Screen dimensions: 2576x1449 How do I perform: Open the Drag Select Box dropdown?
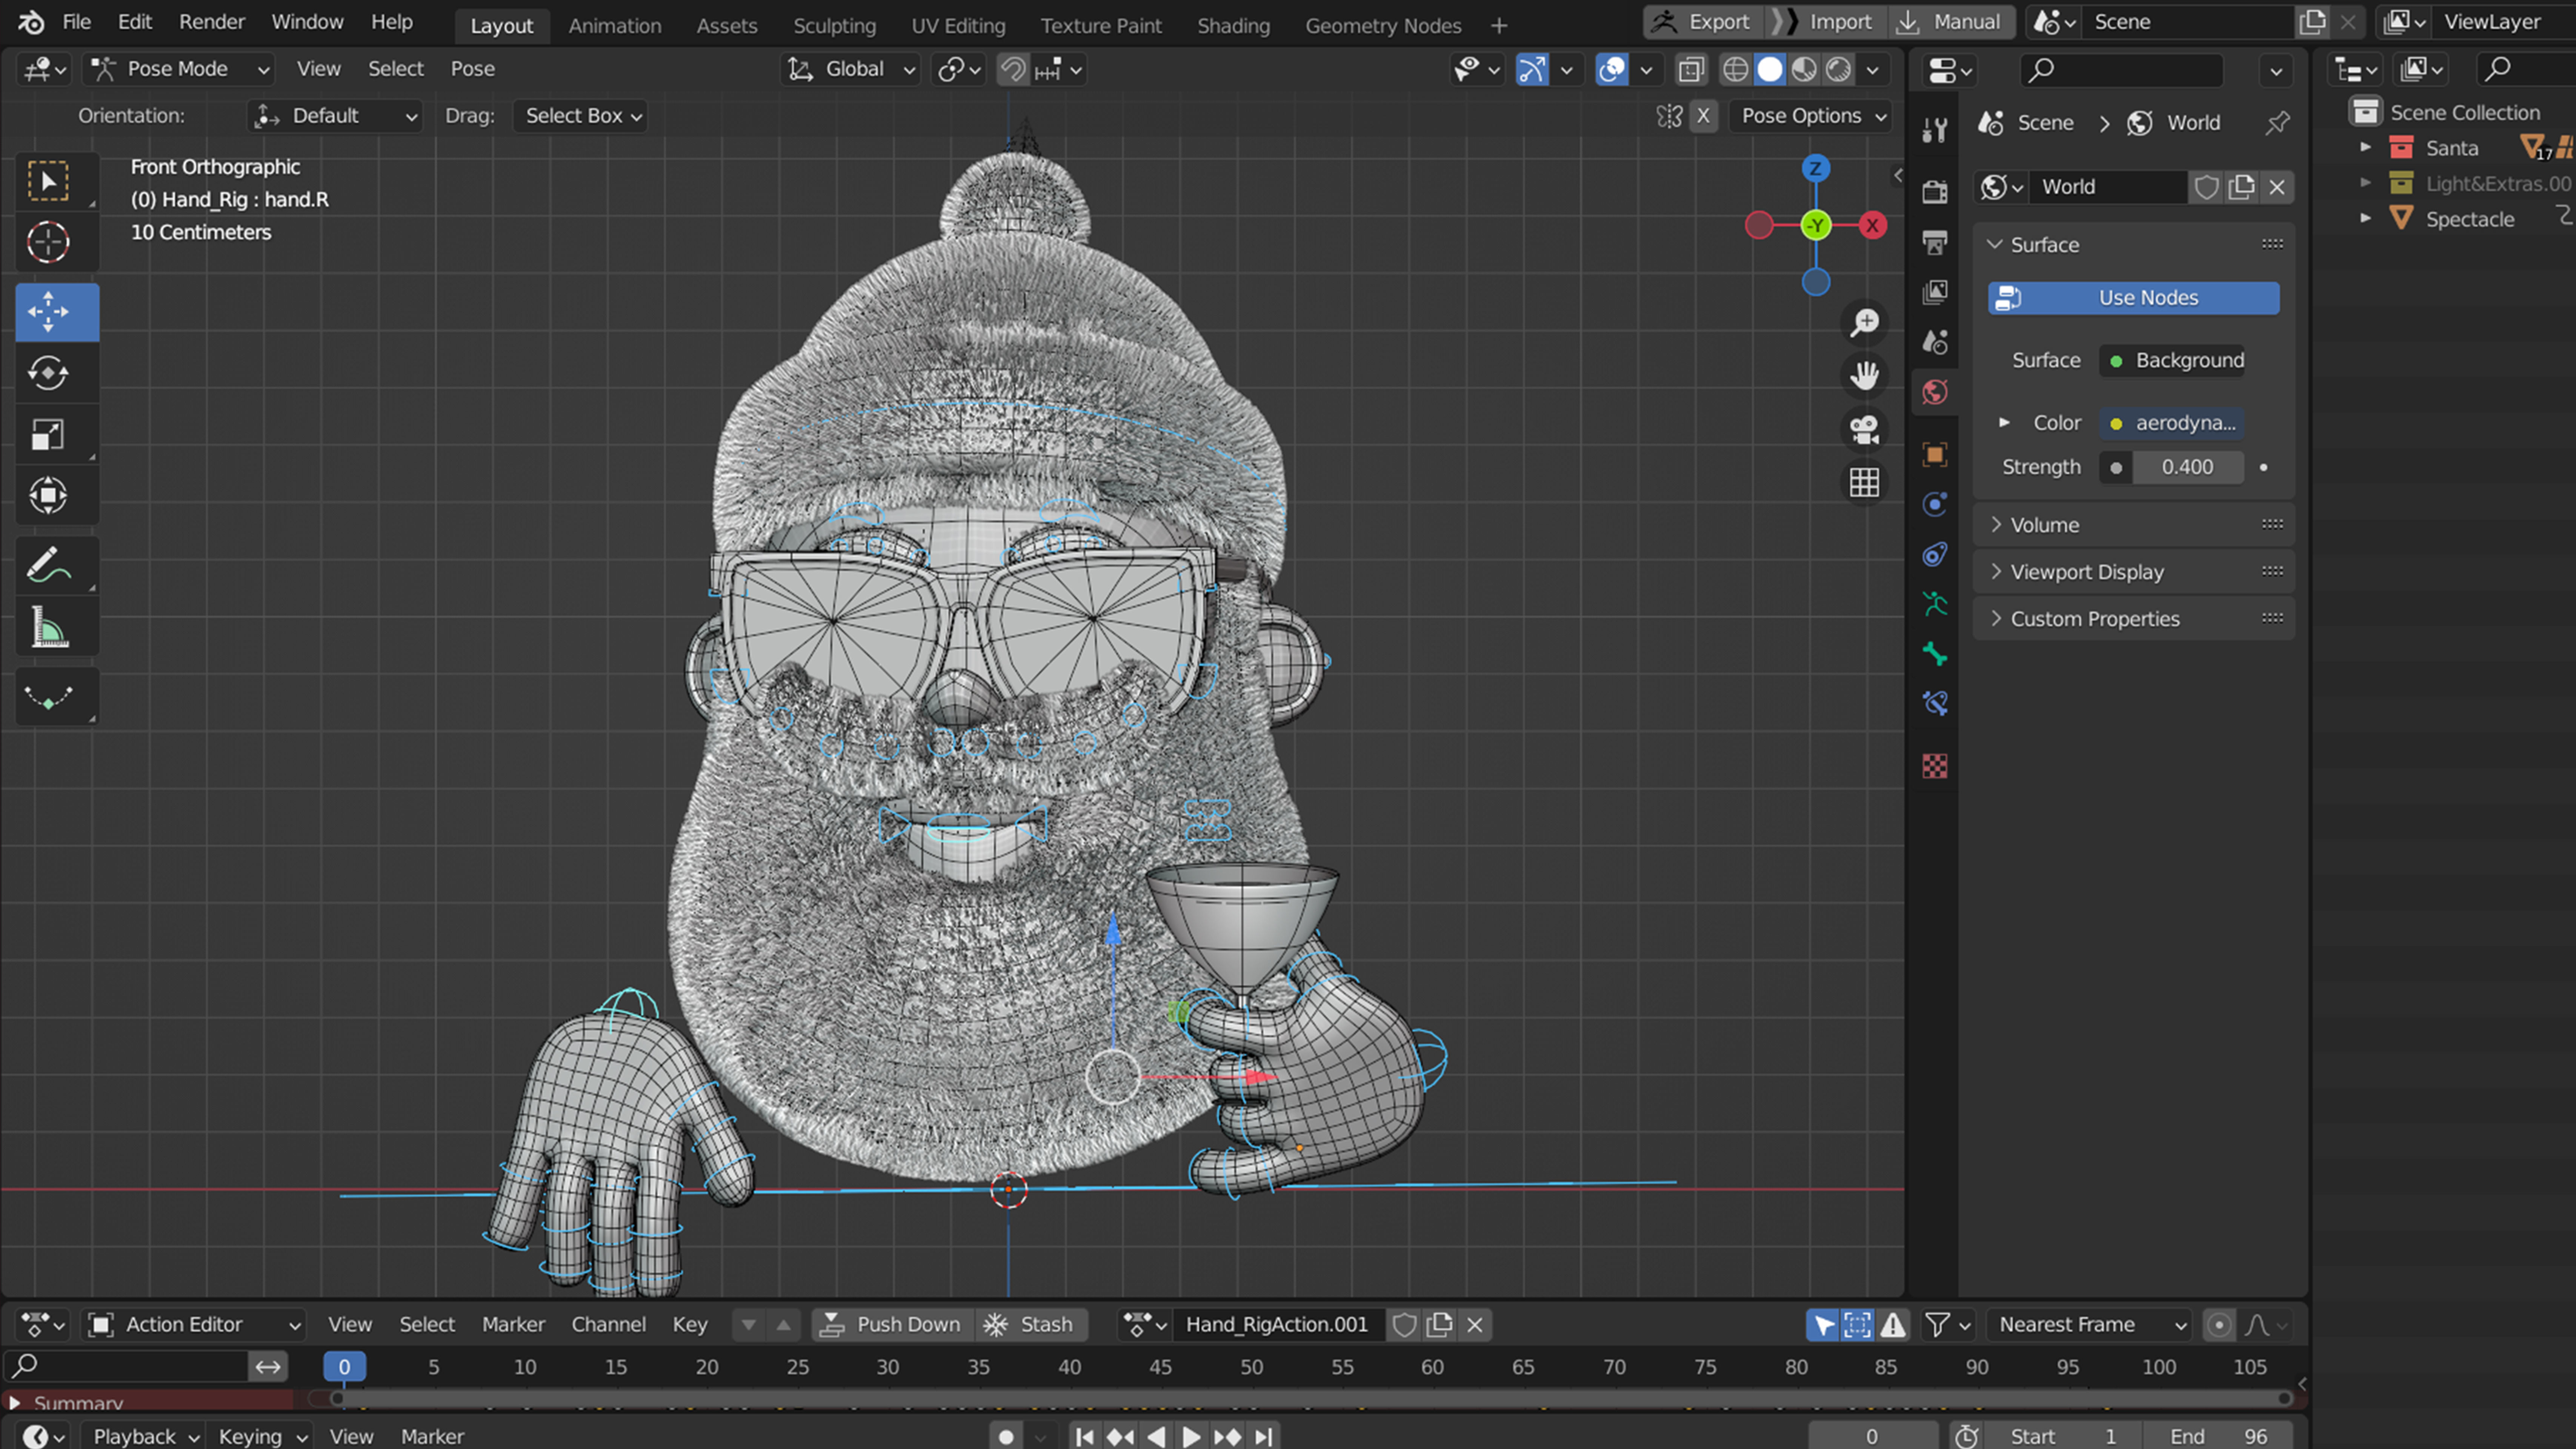click(x=580, y=116)
